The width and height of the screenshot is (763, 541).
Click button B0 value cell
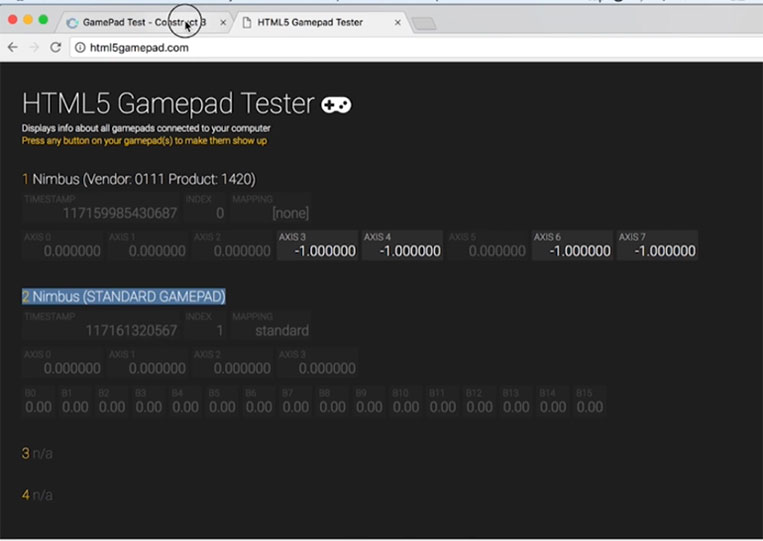click(x=38, y=402)
